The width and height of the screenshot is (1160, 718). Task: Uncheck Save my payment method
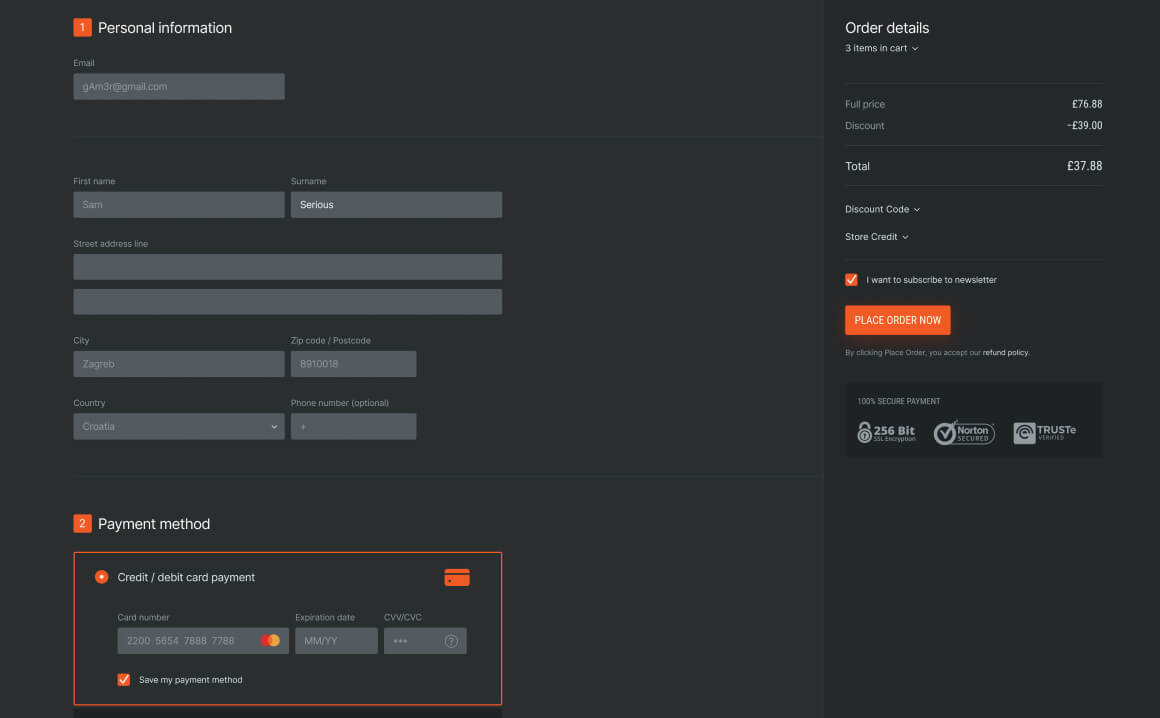[123, 679]
